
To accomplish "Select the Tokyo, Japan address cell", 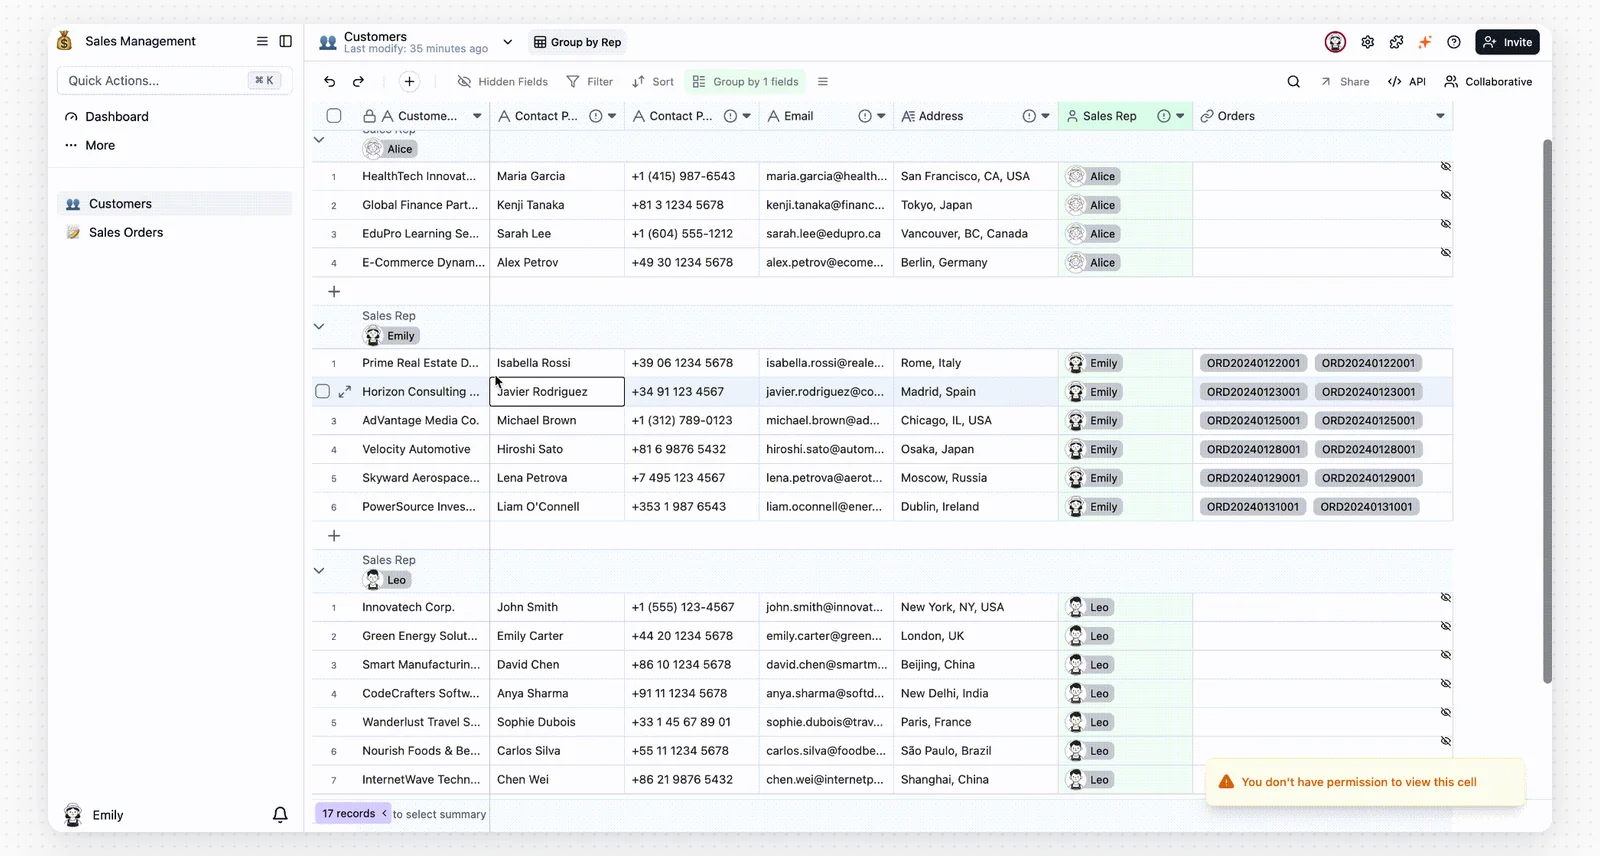I will (x=975, y=205).
